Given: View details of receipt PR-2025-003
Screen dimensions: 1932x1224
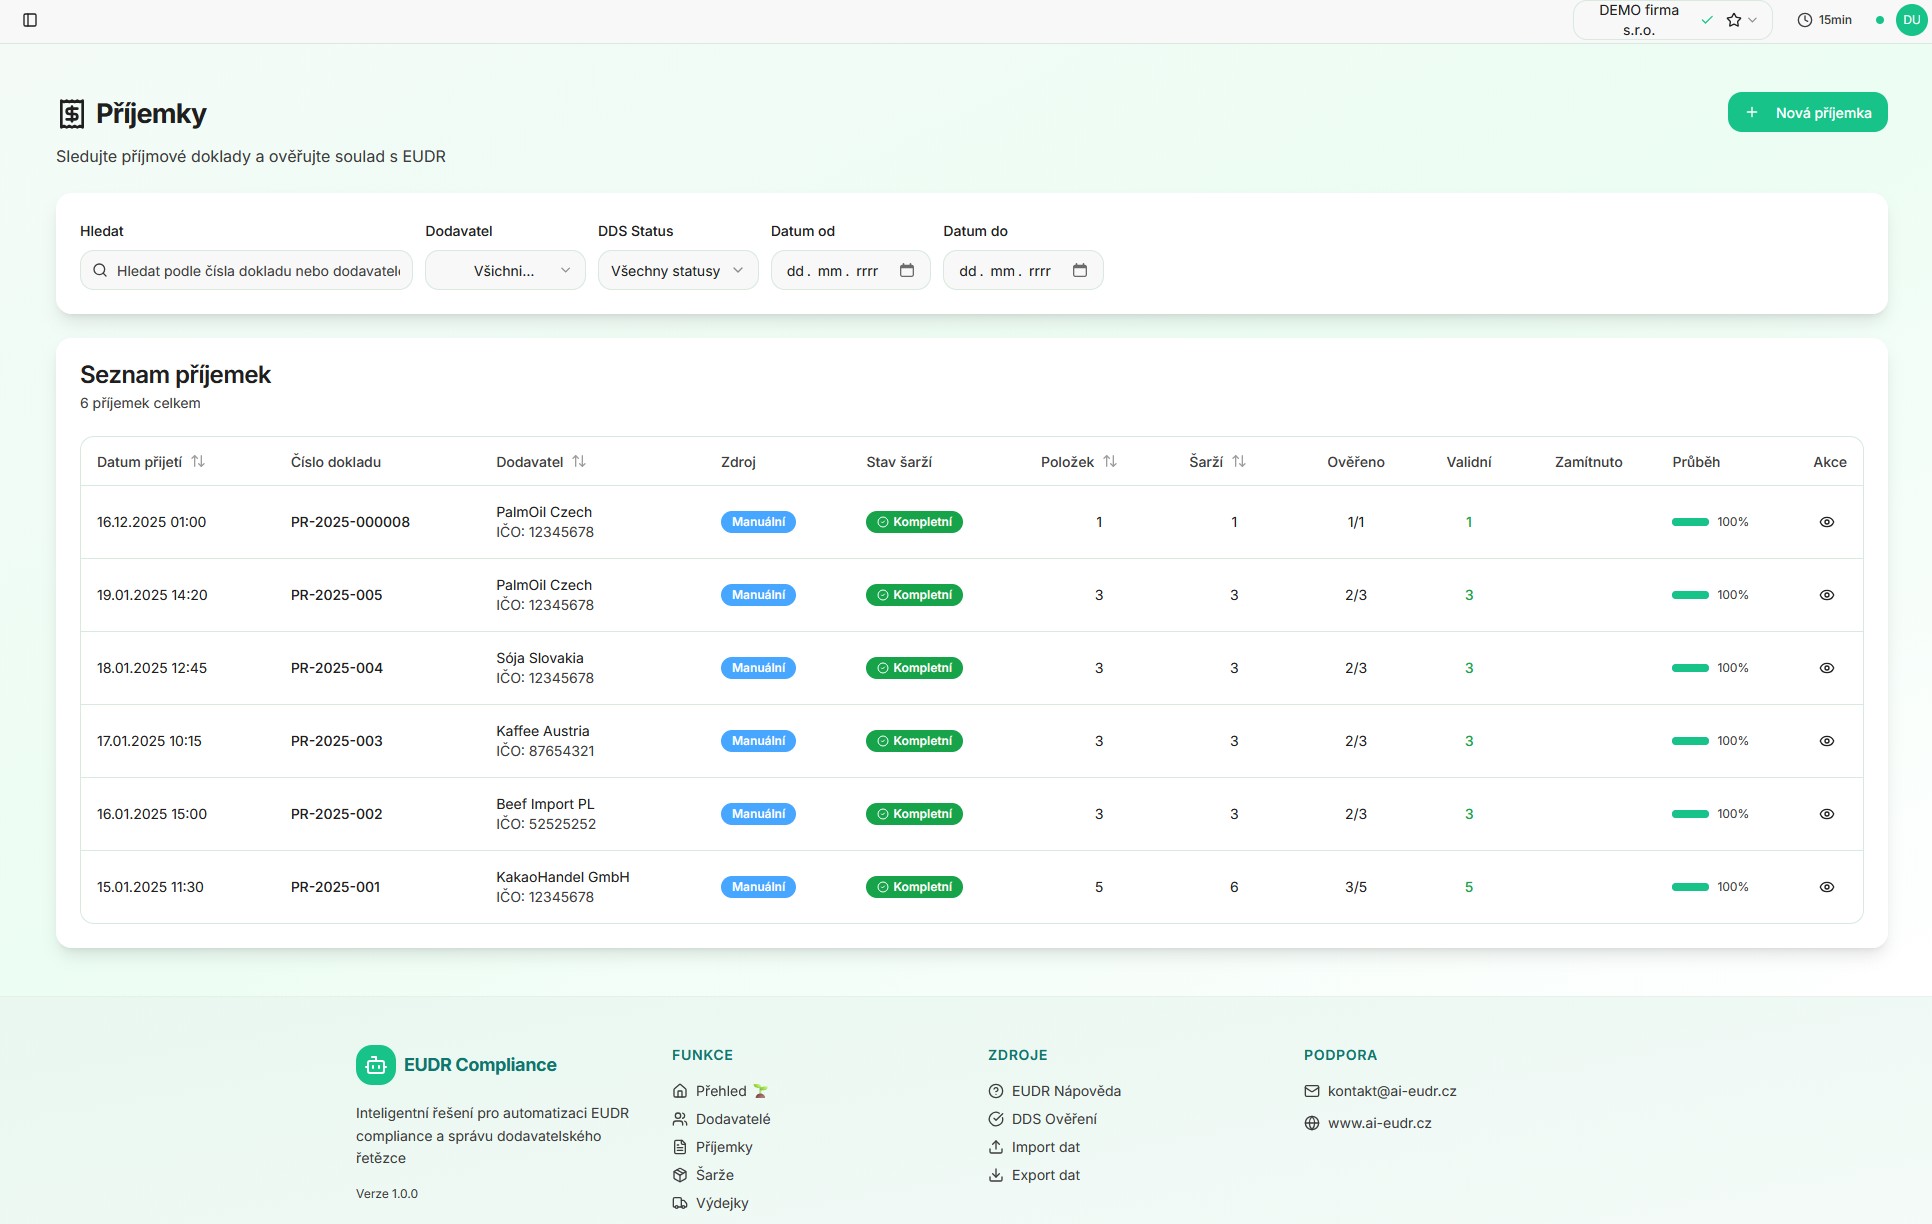Looking at the screenshot, I should 1826,741.
